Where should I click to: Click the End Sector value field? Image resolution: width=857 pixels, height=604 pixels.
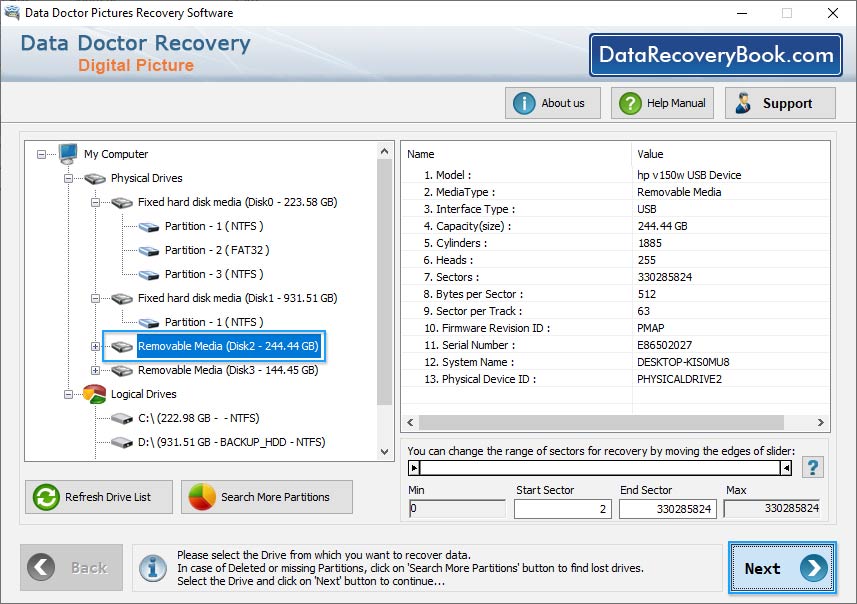tap(670, 509)
